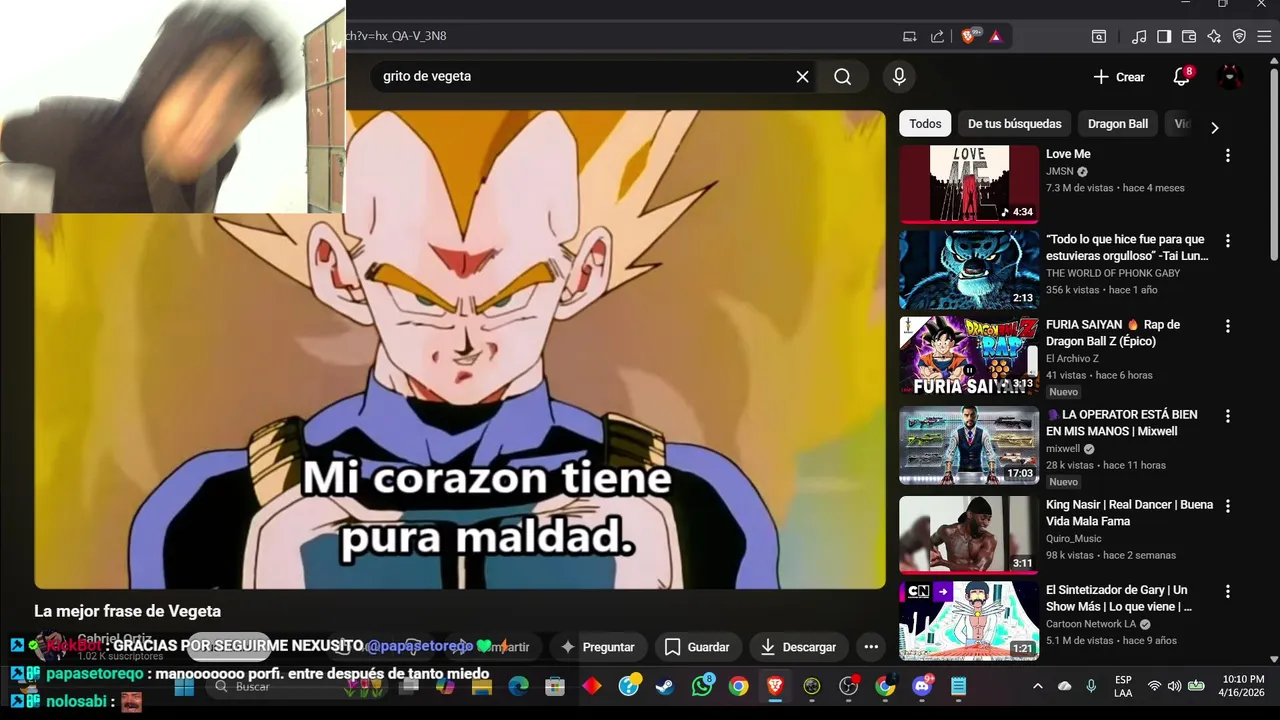Open options menu for Love Me video
Screen dimensions: 1280x720
pos(1228,155)
